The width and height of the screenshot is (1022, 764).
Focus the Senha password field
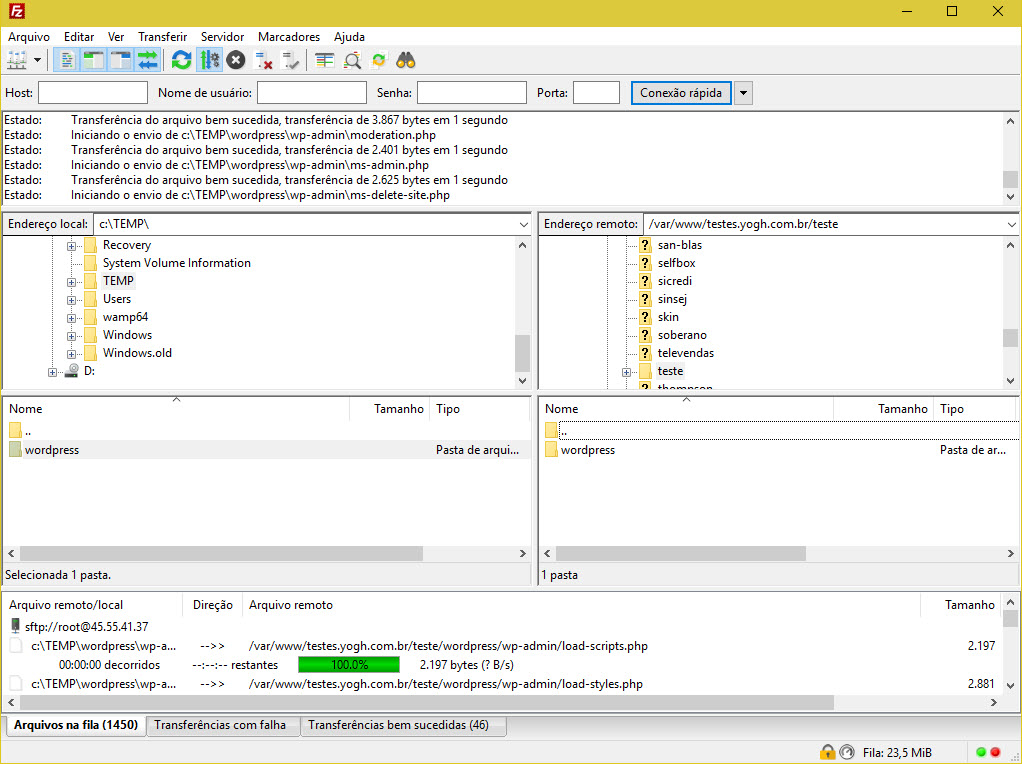click(x=472, y=93)
